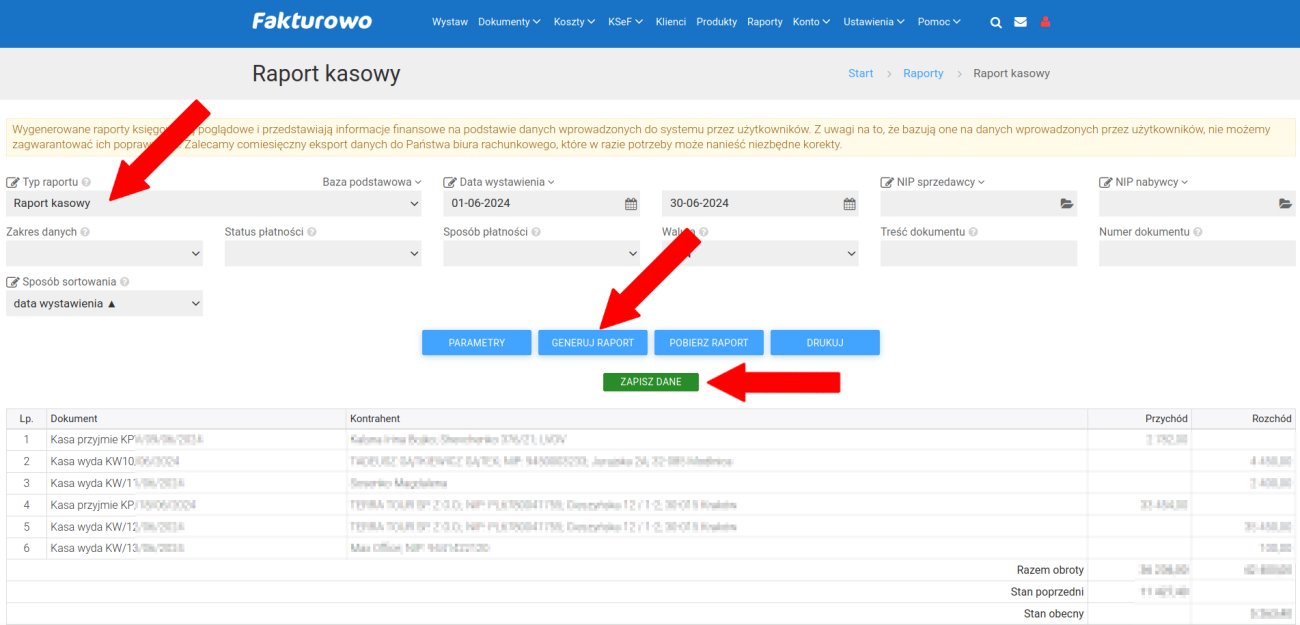
Task: Open Sposób sortowania dropdown
Action: 104,304
